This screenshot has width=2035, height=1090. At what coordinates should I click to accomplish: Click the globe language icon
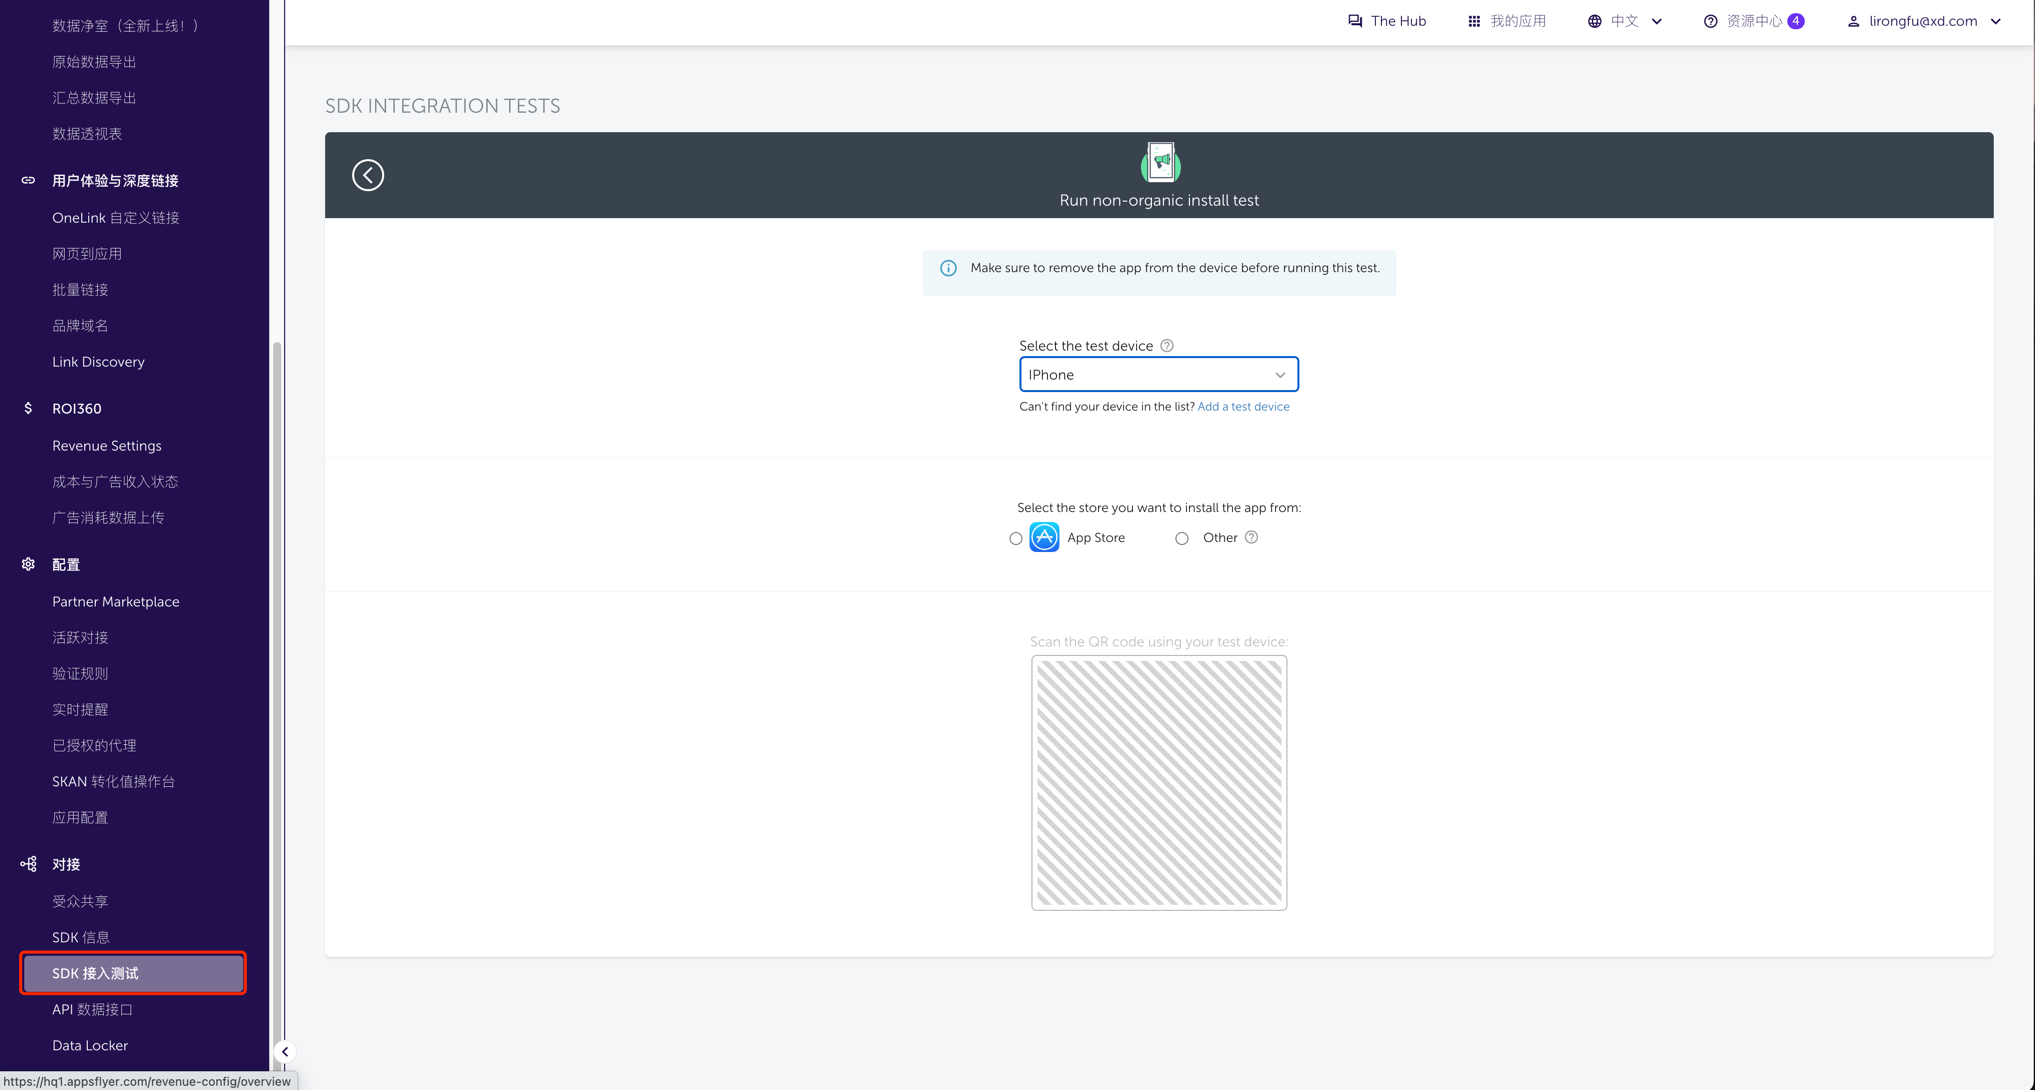(1594, 21)
